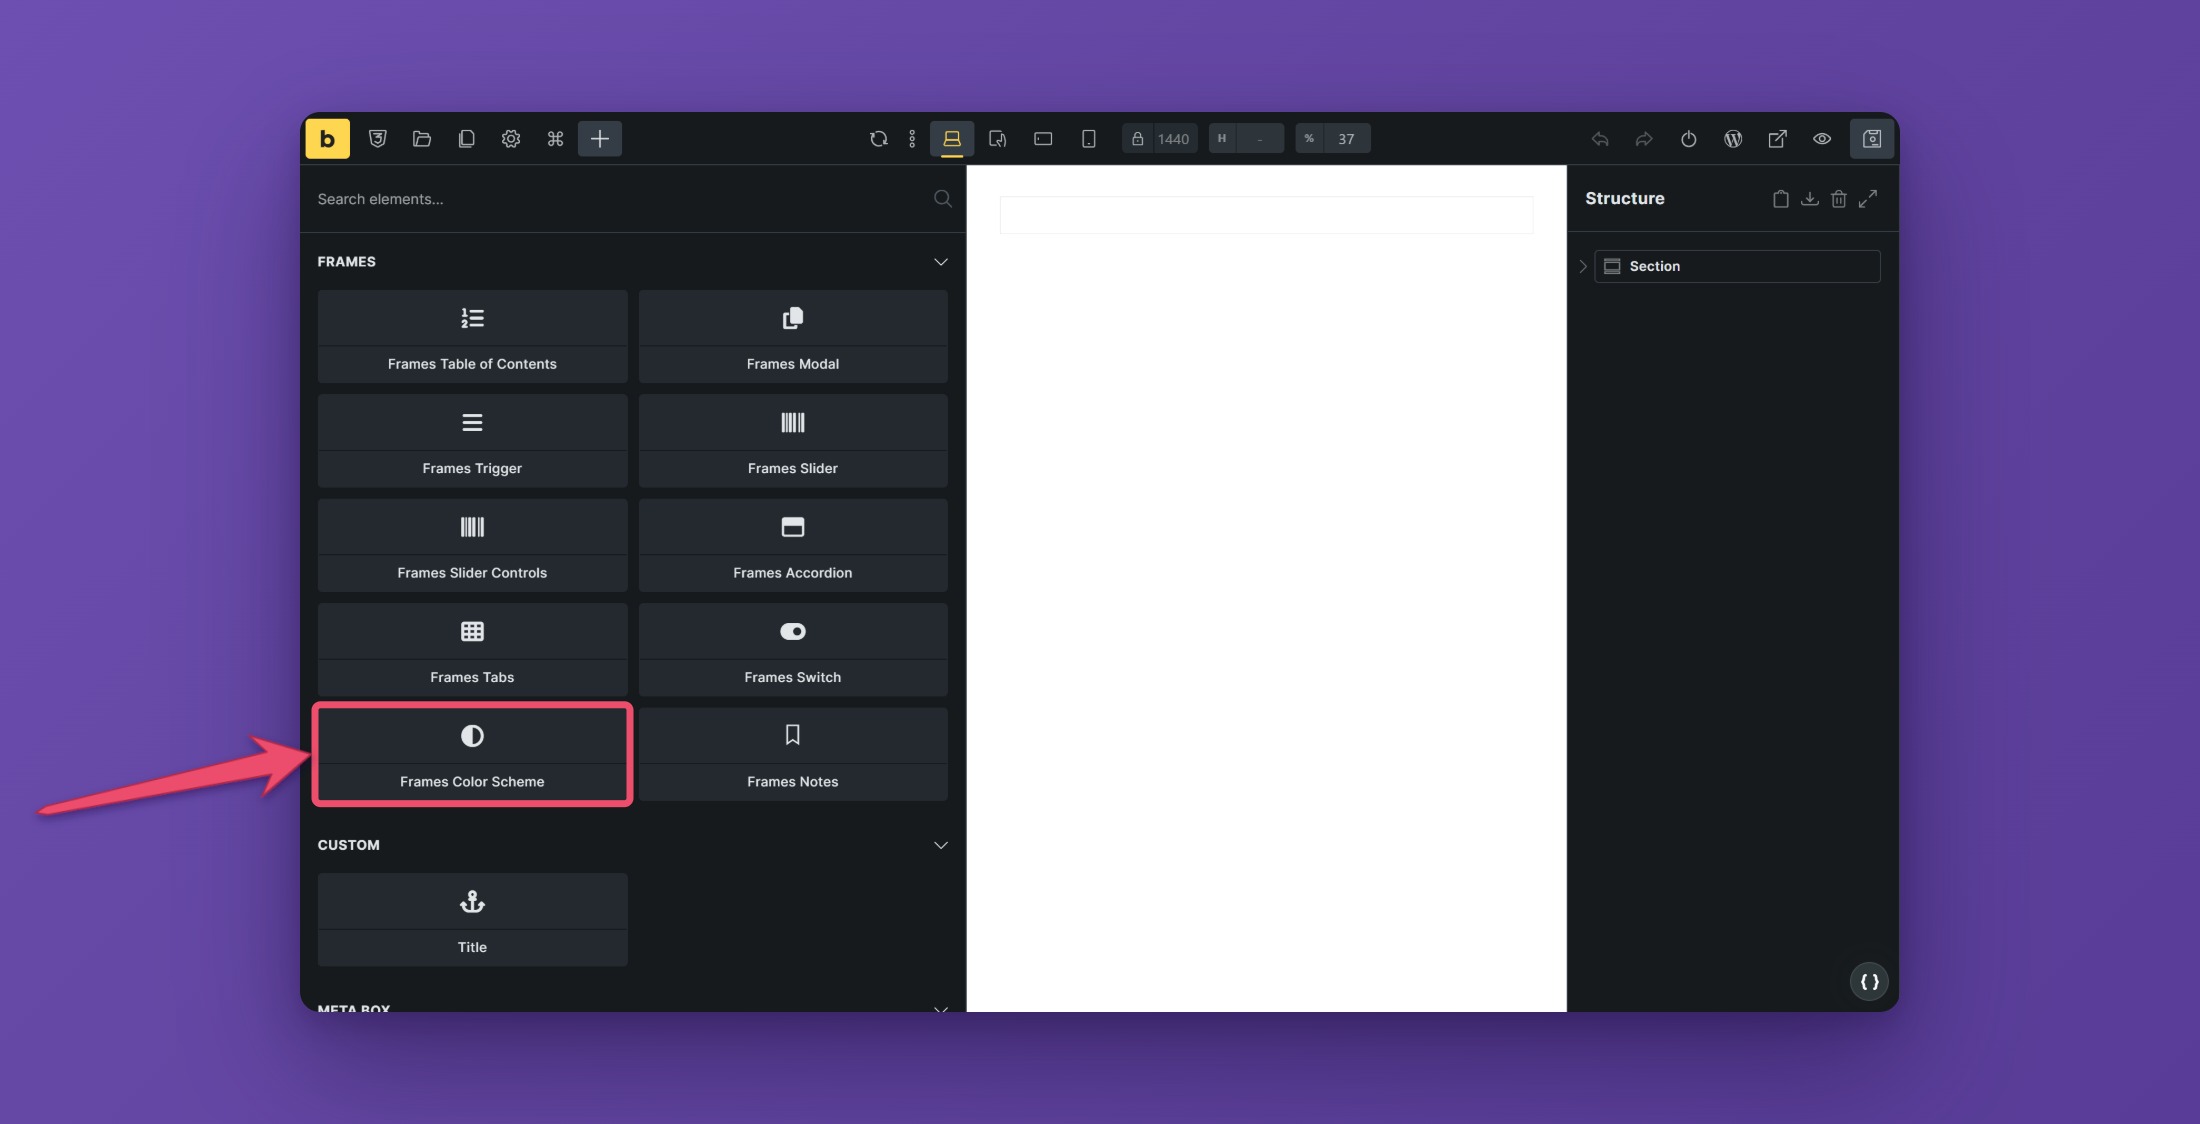2200x1124 pixels.
Task: Add the Frames Switch element
Action: [793, 650]
